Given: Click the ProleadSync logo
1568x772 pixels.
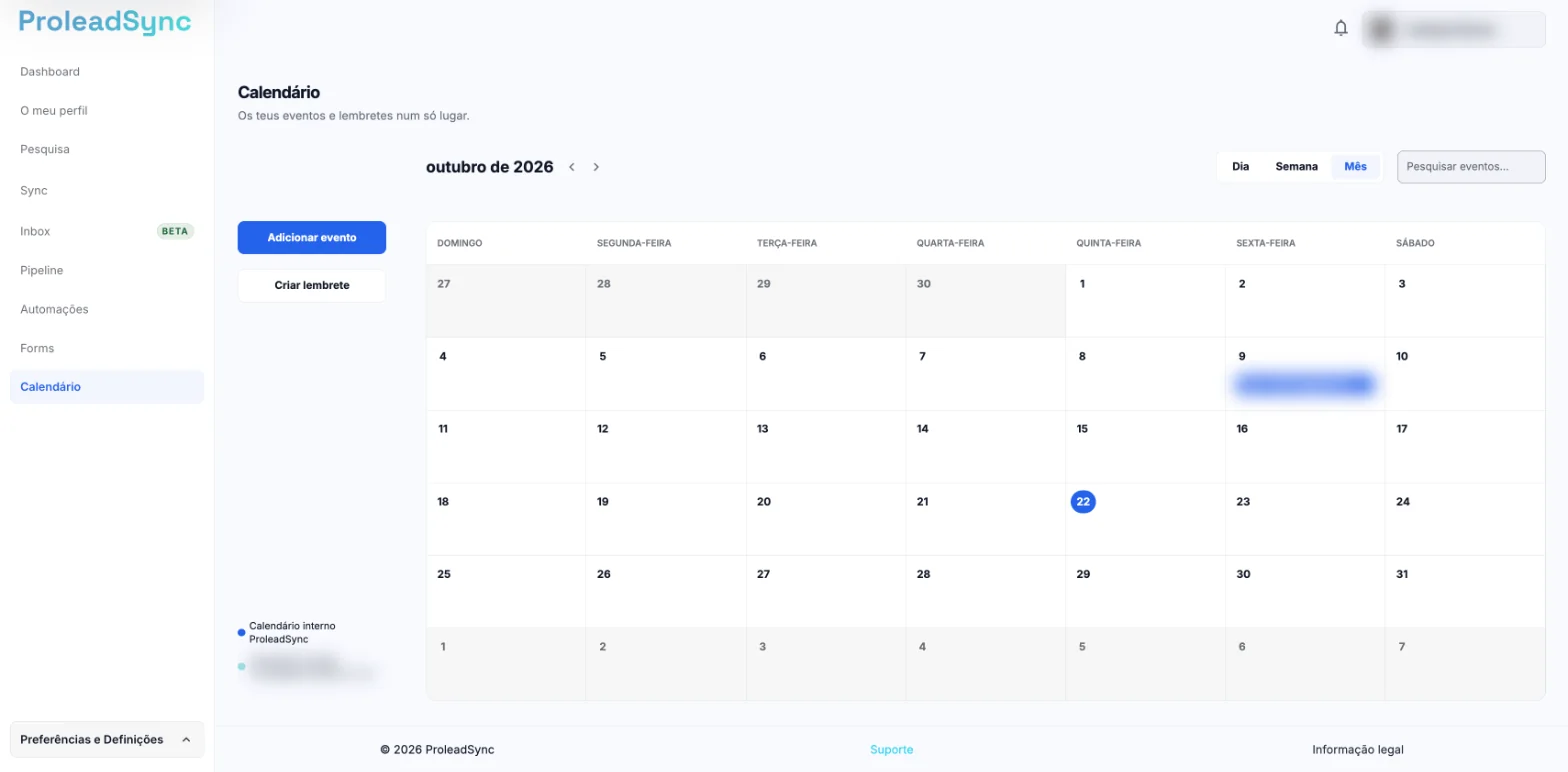Looking at the screenshot, I should (x=105, y=22).
